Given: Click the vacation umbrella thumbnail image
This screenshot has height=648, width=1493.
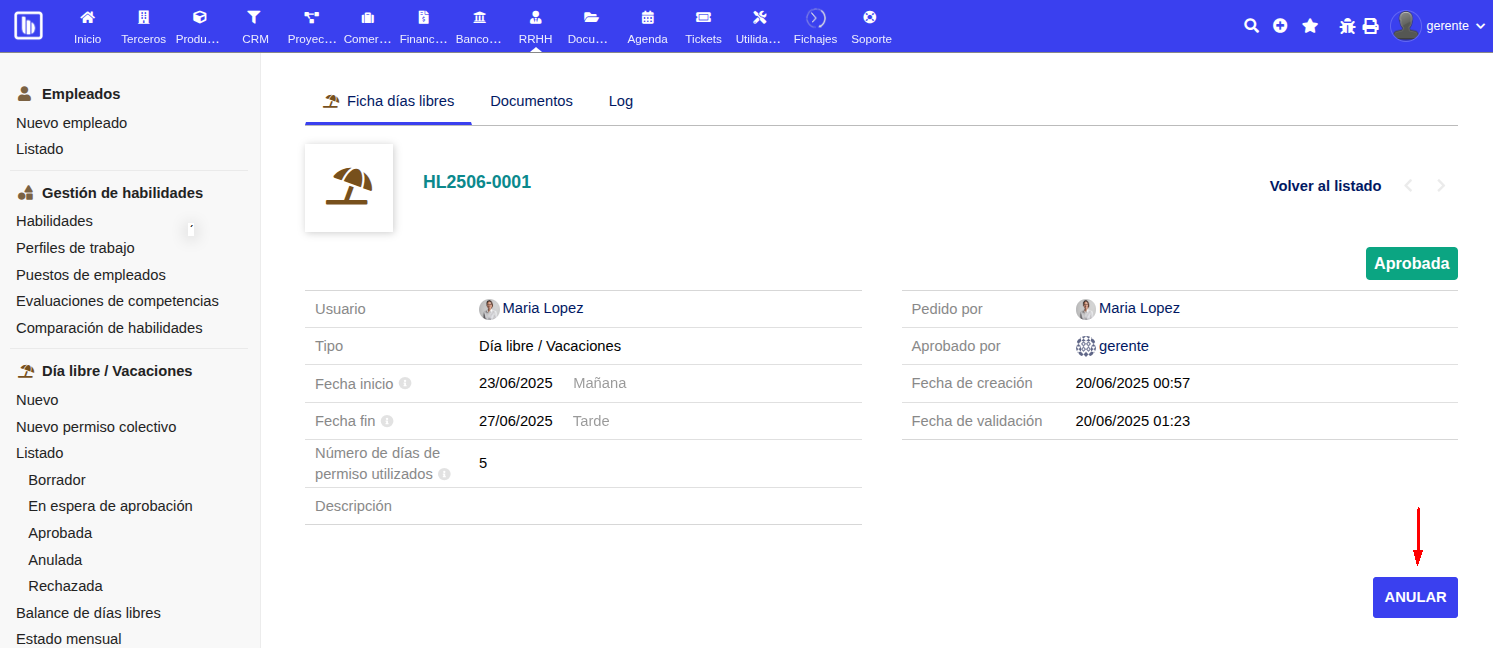Looking at the screenshot, I should point(349,188).
